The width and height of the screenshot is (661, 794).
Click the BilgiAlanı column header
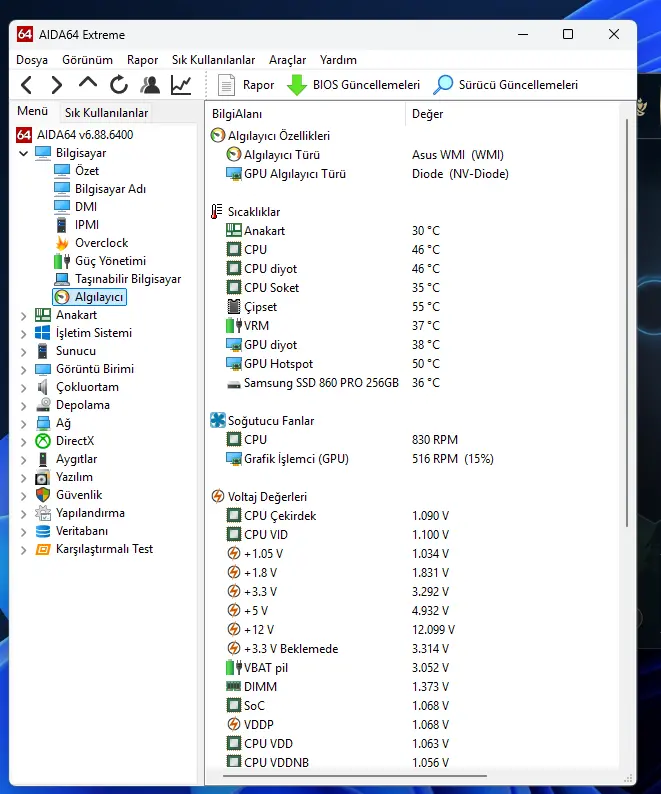click(306, 114)
